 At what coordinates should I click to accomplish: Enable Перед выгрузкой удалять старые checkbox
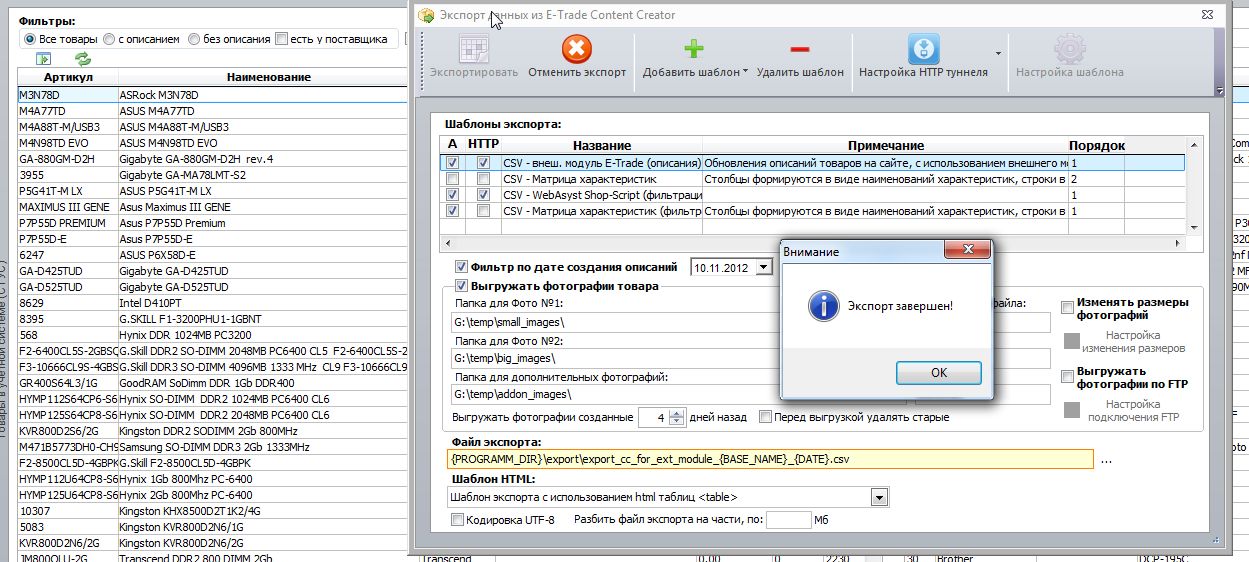tap(766, 417)
